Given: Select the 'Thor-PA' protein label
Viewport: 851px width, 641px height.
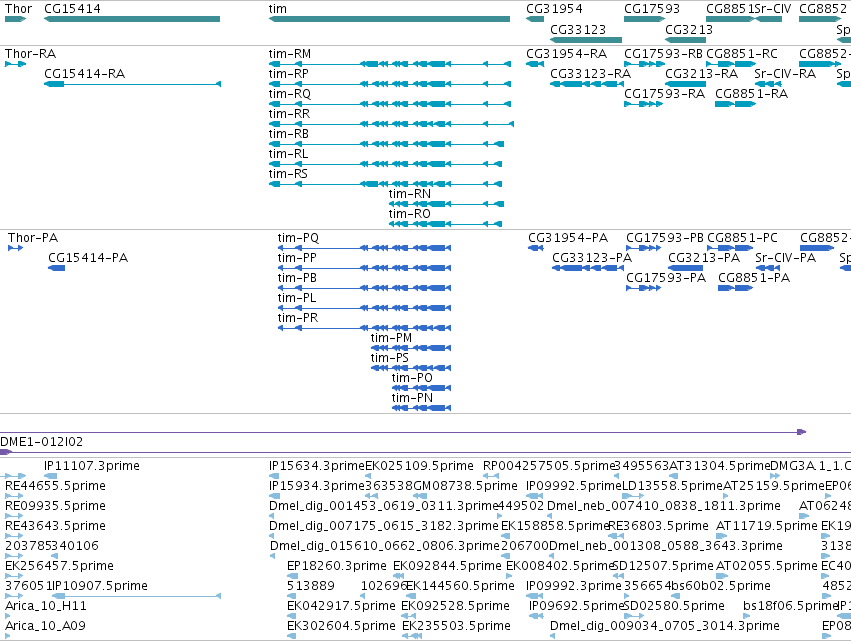Looking at the screenshot, I should pos(33,238).
